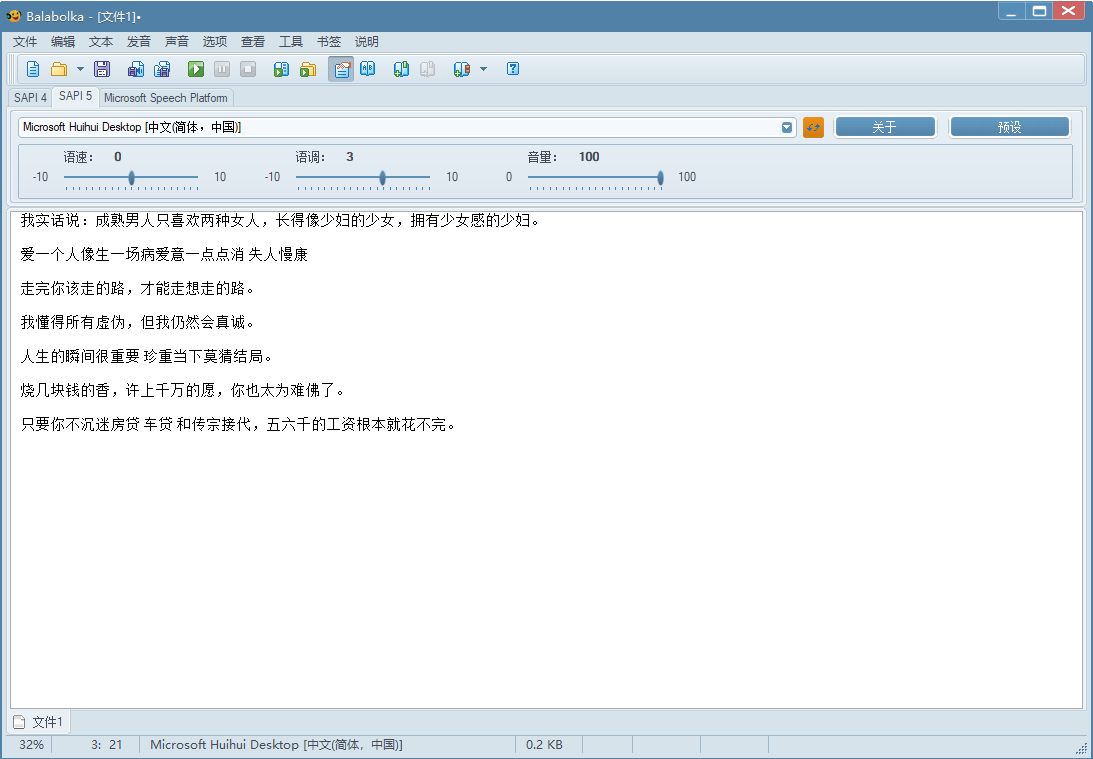The image size is (1093, 759).
Task: Click the line 爱一个人像生一场病
Action: 164,254
